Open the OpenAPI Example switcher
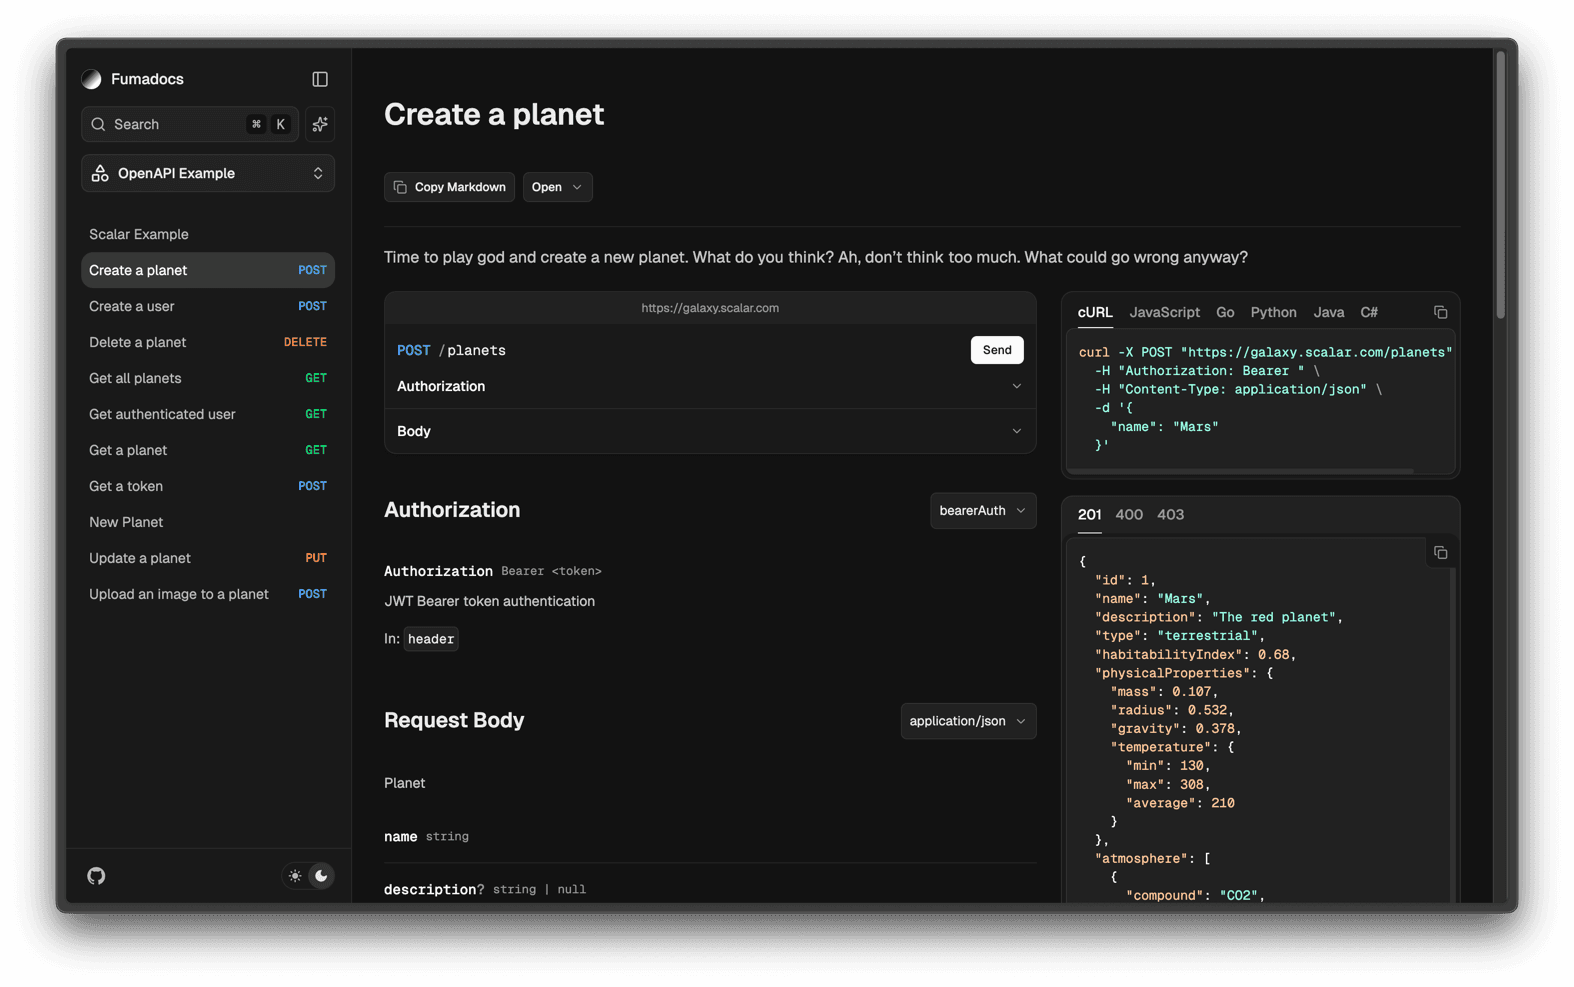 pyautogui.click(x=207, y=173)
